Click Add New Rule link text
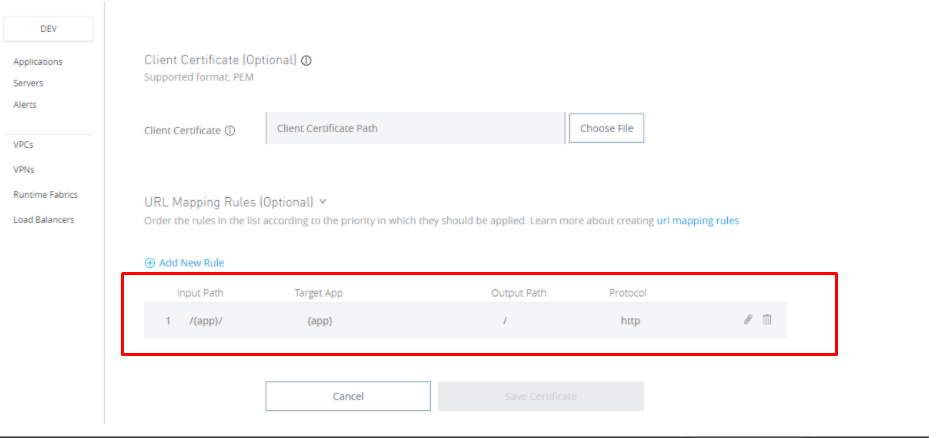This screenshot has width=938, height=438. (x=191, y=263)
